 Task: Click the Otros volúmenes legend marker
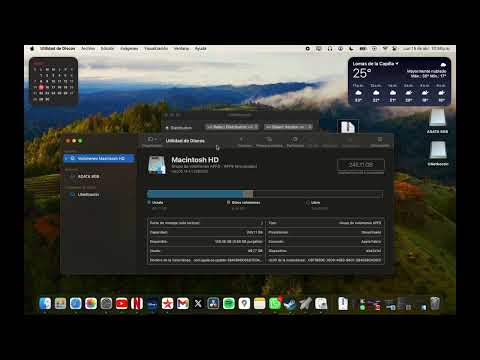click(x=229, y=202)
